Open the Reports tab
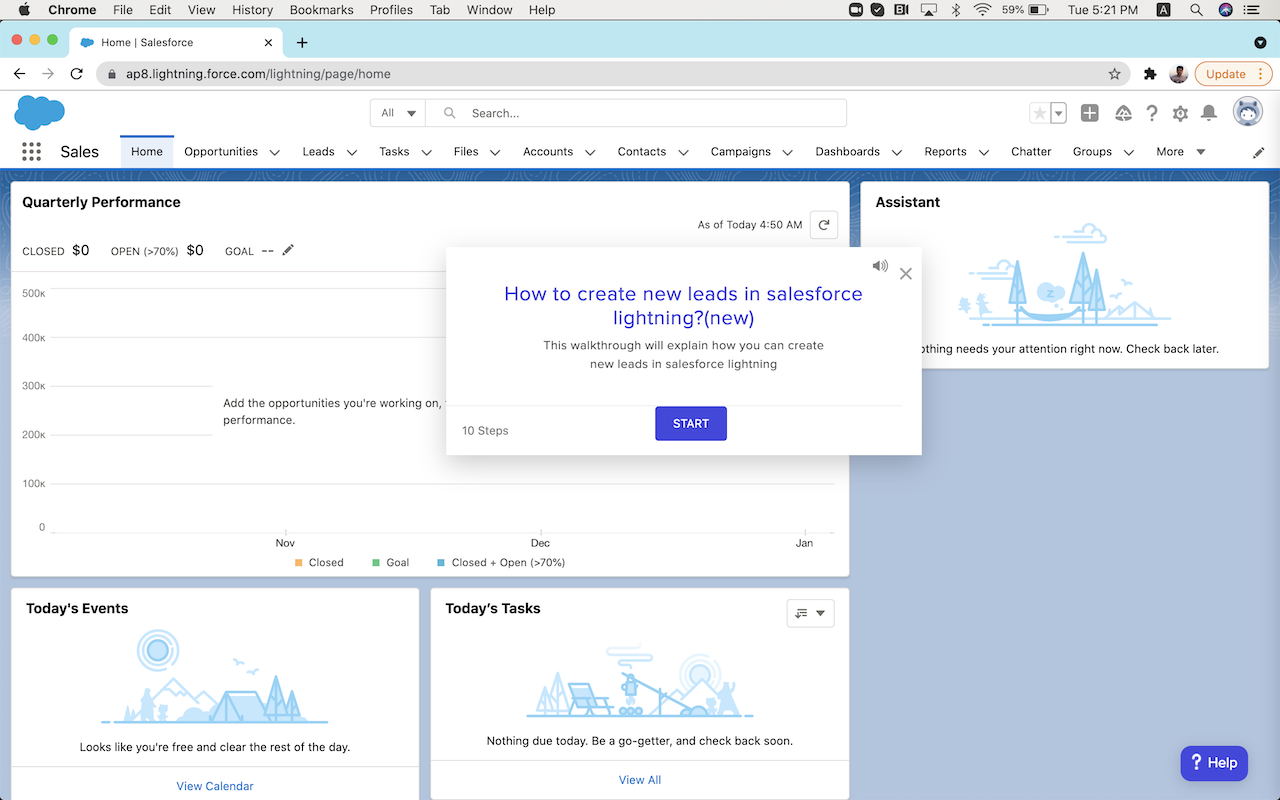This screenshot has width=1280, height=800. (945, 152)
